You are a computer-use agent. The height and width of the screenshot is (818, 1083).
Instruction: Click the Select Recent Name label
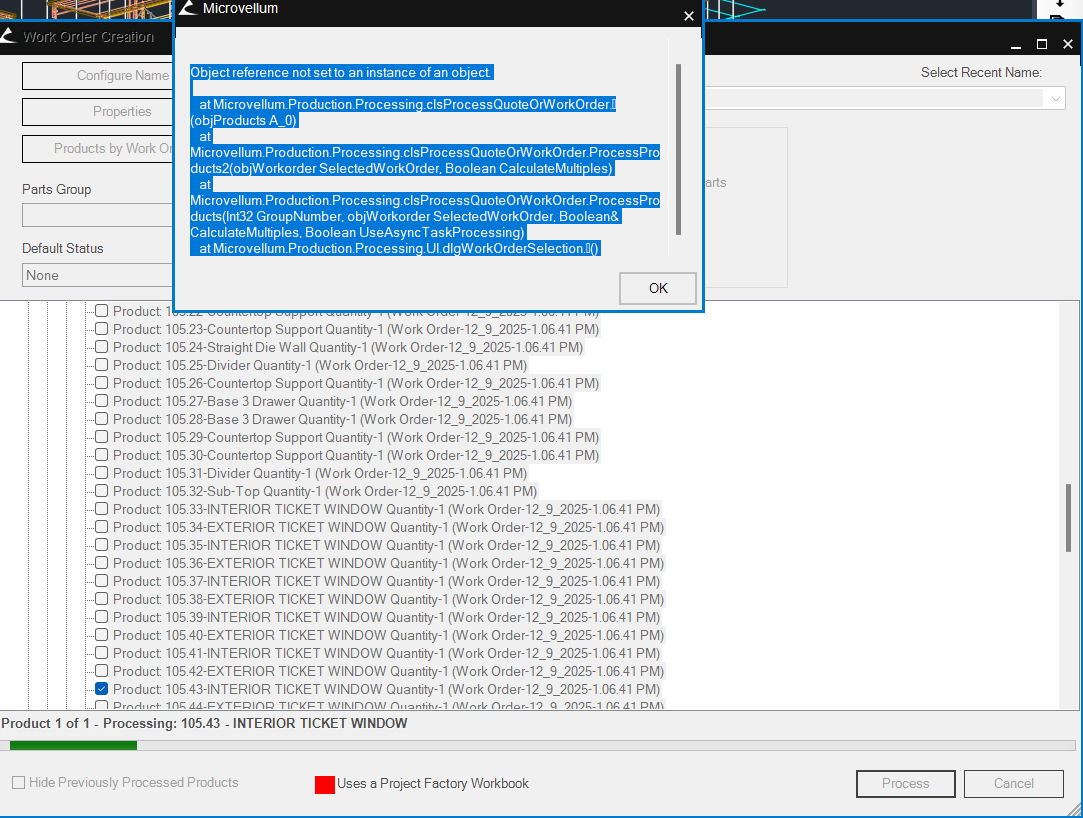click(x=981, y=73)
